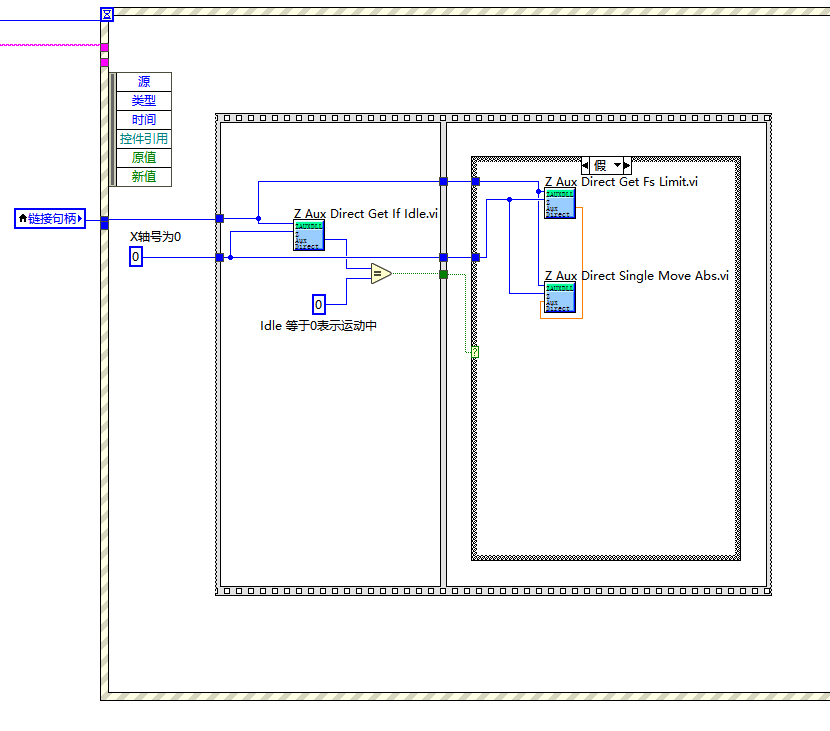This screenshot has width=830, height=731.
Task: Click the 链接句柄 reference terminal icon
Action: click(x=50, y=219)
